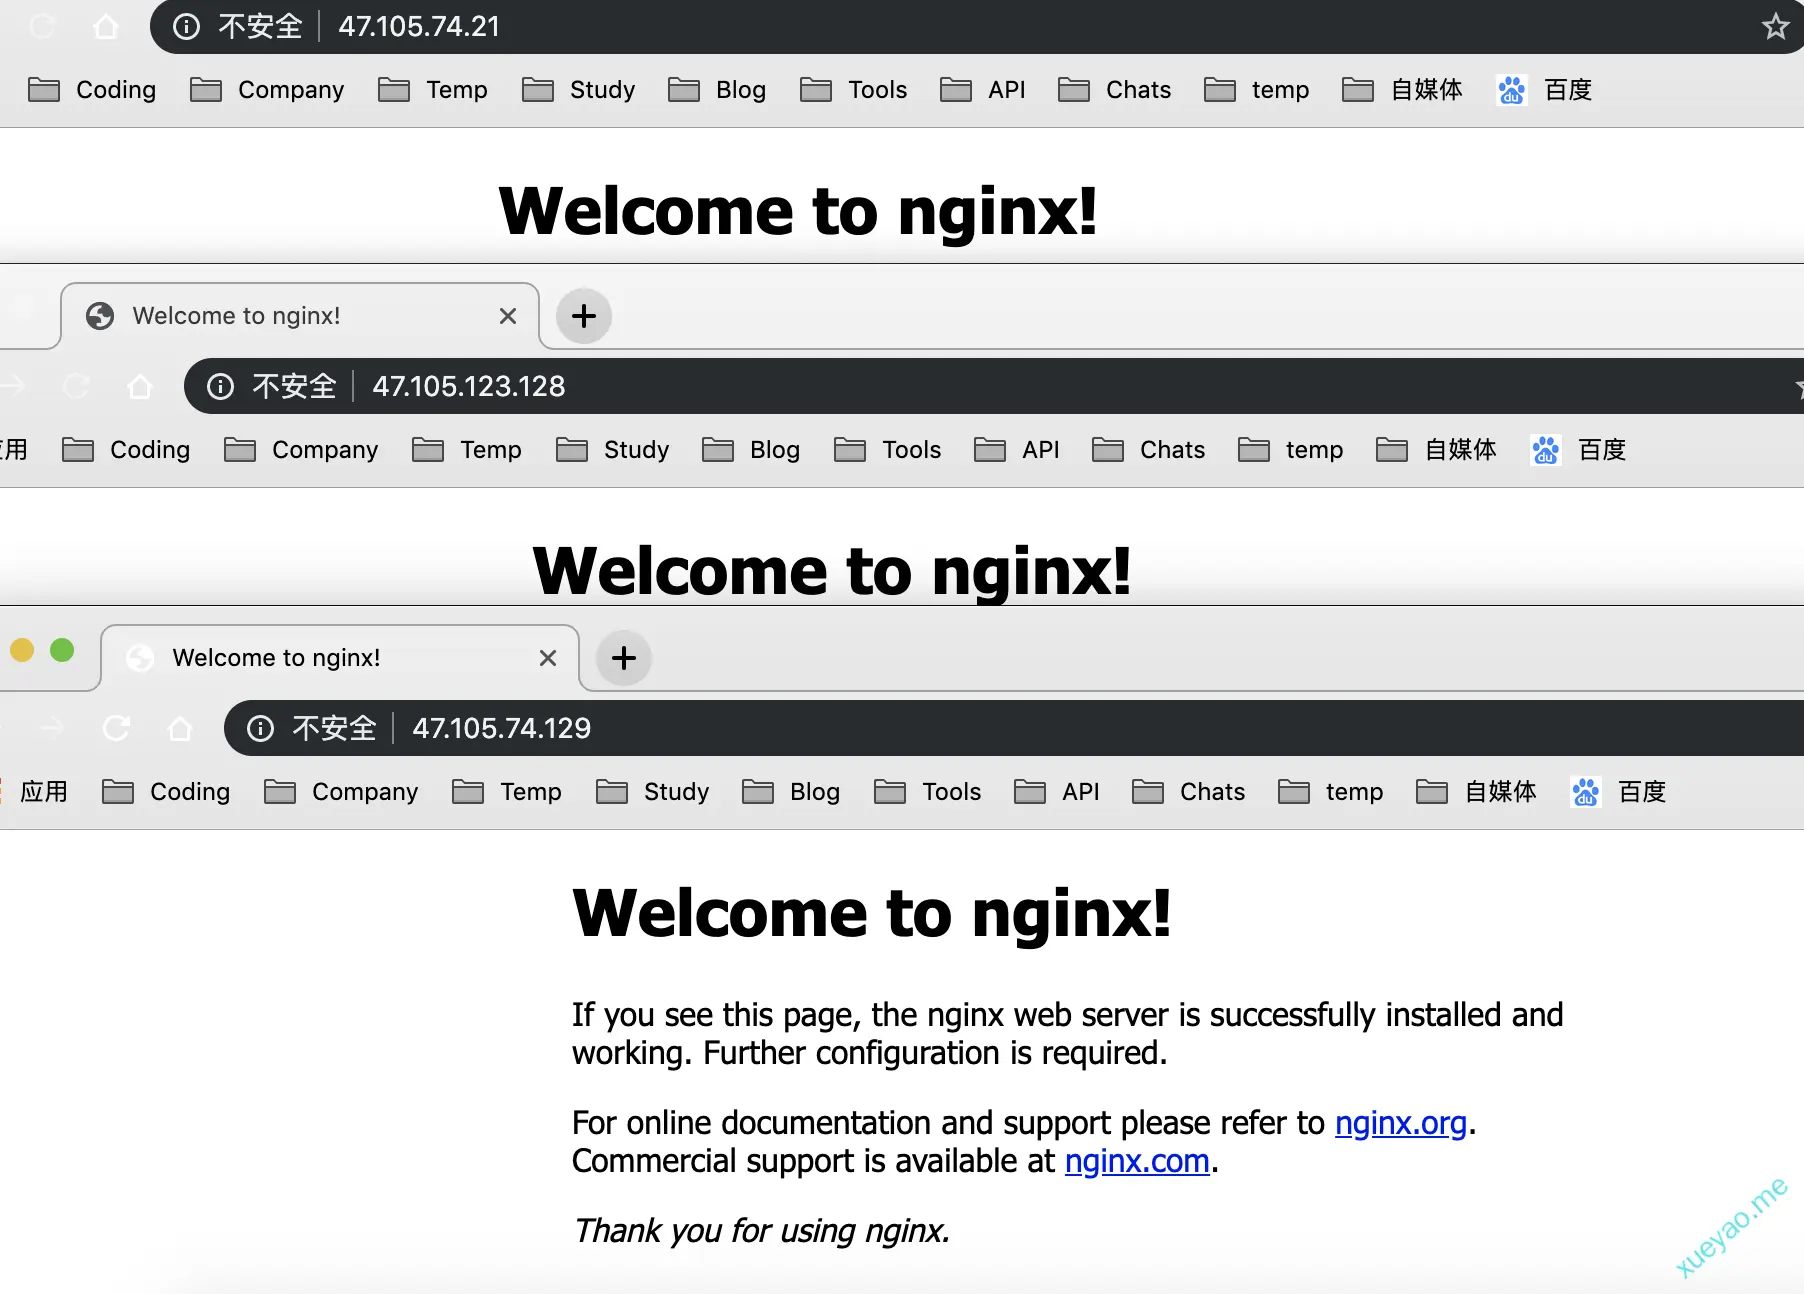Open a new tab in 47.105.123.128 window
Viewport: 1804px width, 1294px height.
click(584, 316)
